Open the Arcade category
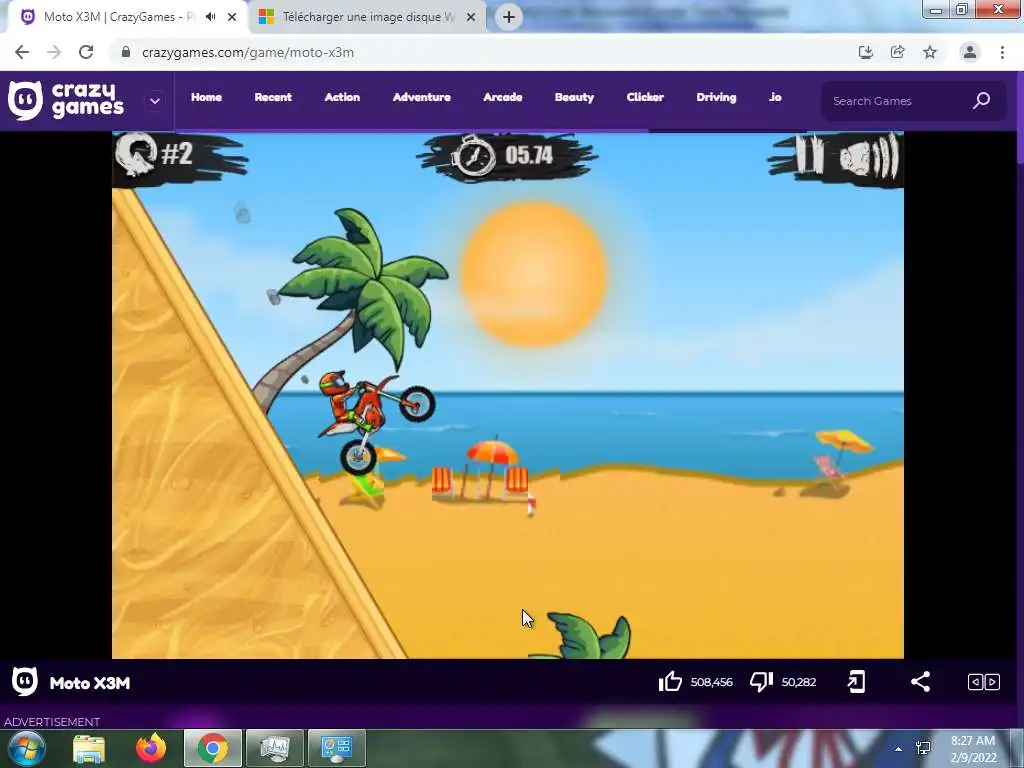Viewport: 1024px width, 768px height. (503, 97)
